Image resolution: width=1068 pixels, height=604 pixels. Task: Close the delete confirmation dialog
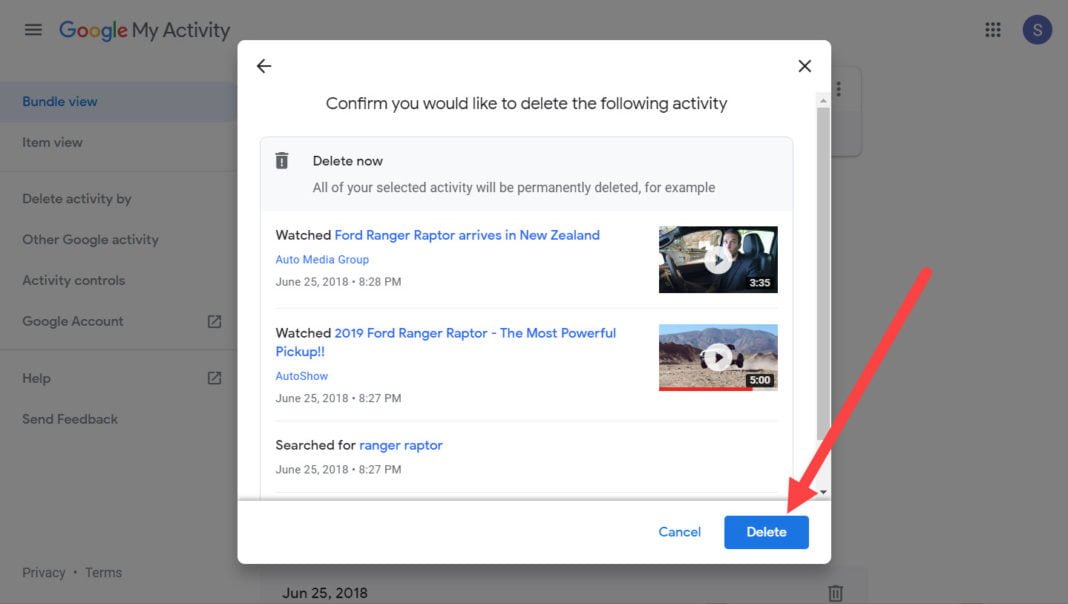[x=804, y=66]
